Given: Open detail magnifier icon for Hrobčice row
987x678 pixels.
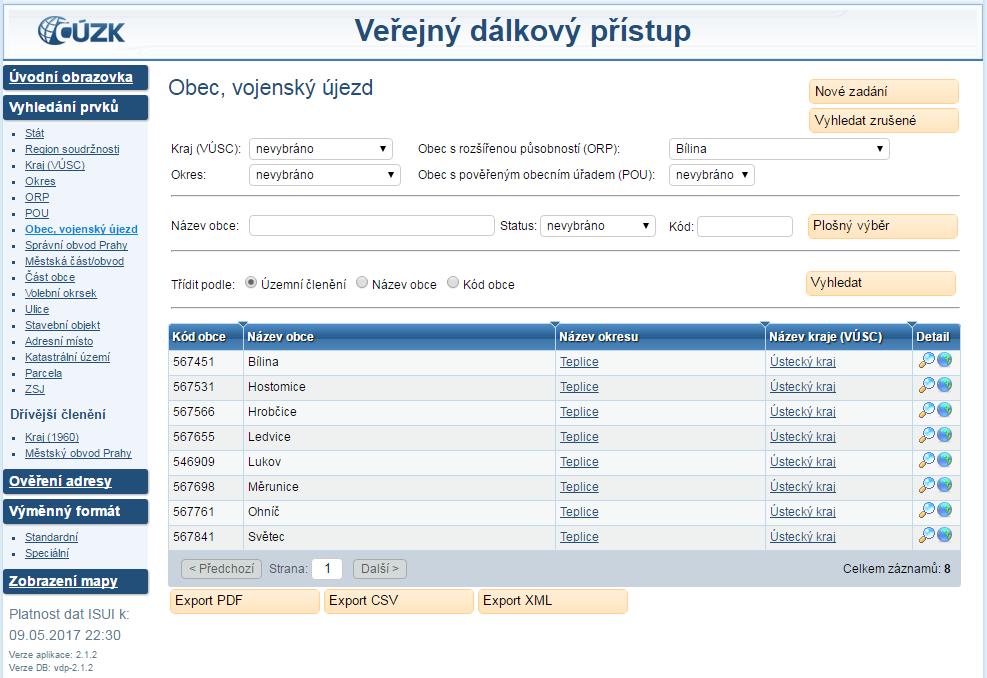Looking at the screenshot, I should point(927,410).
